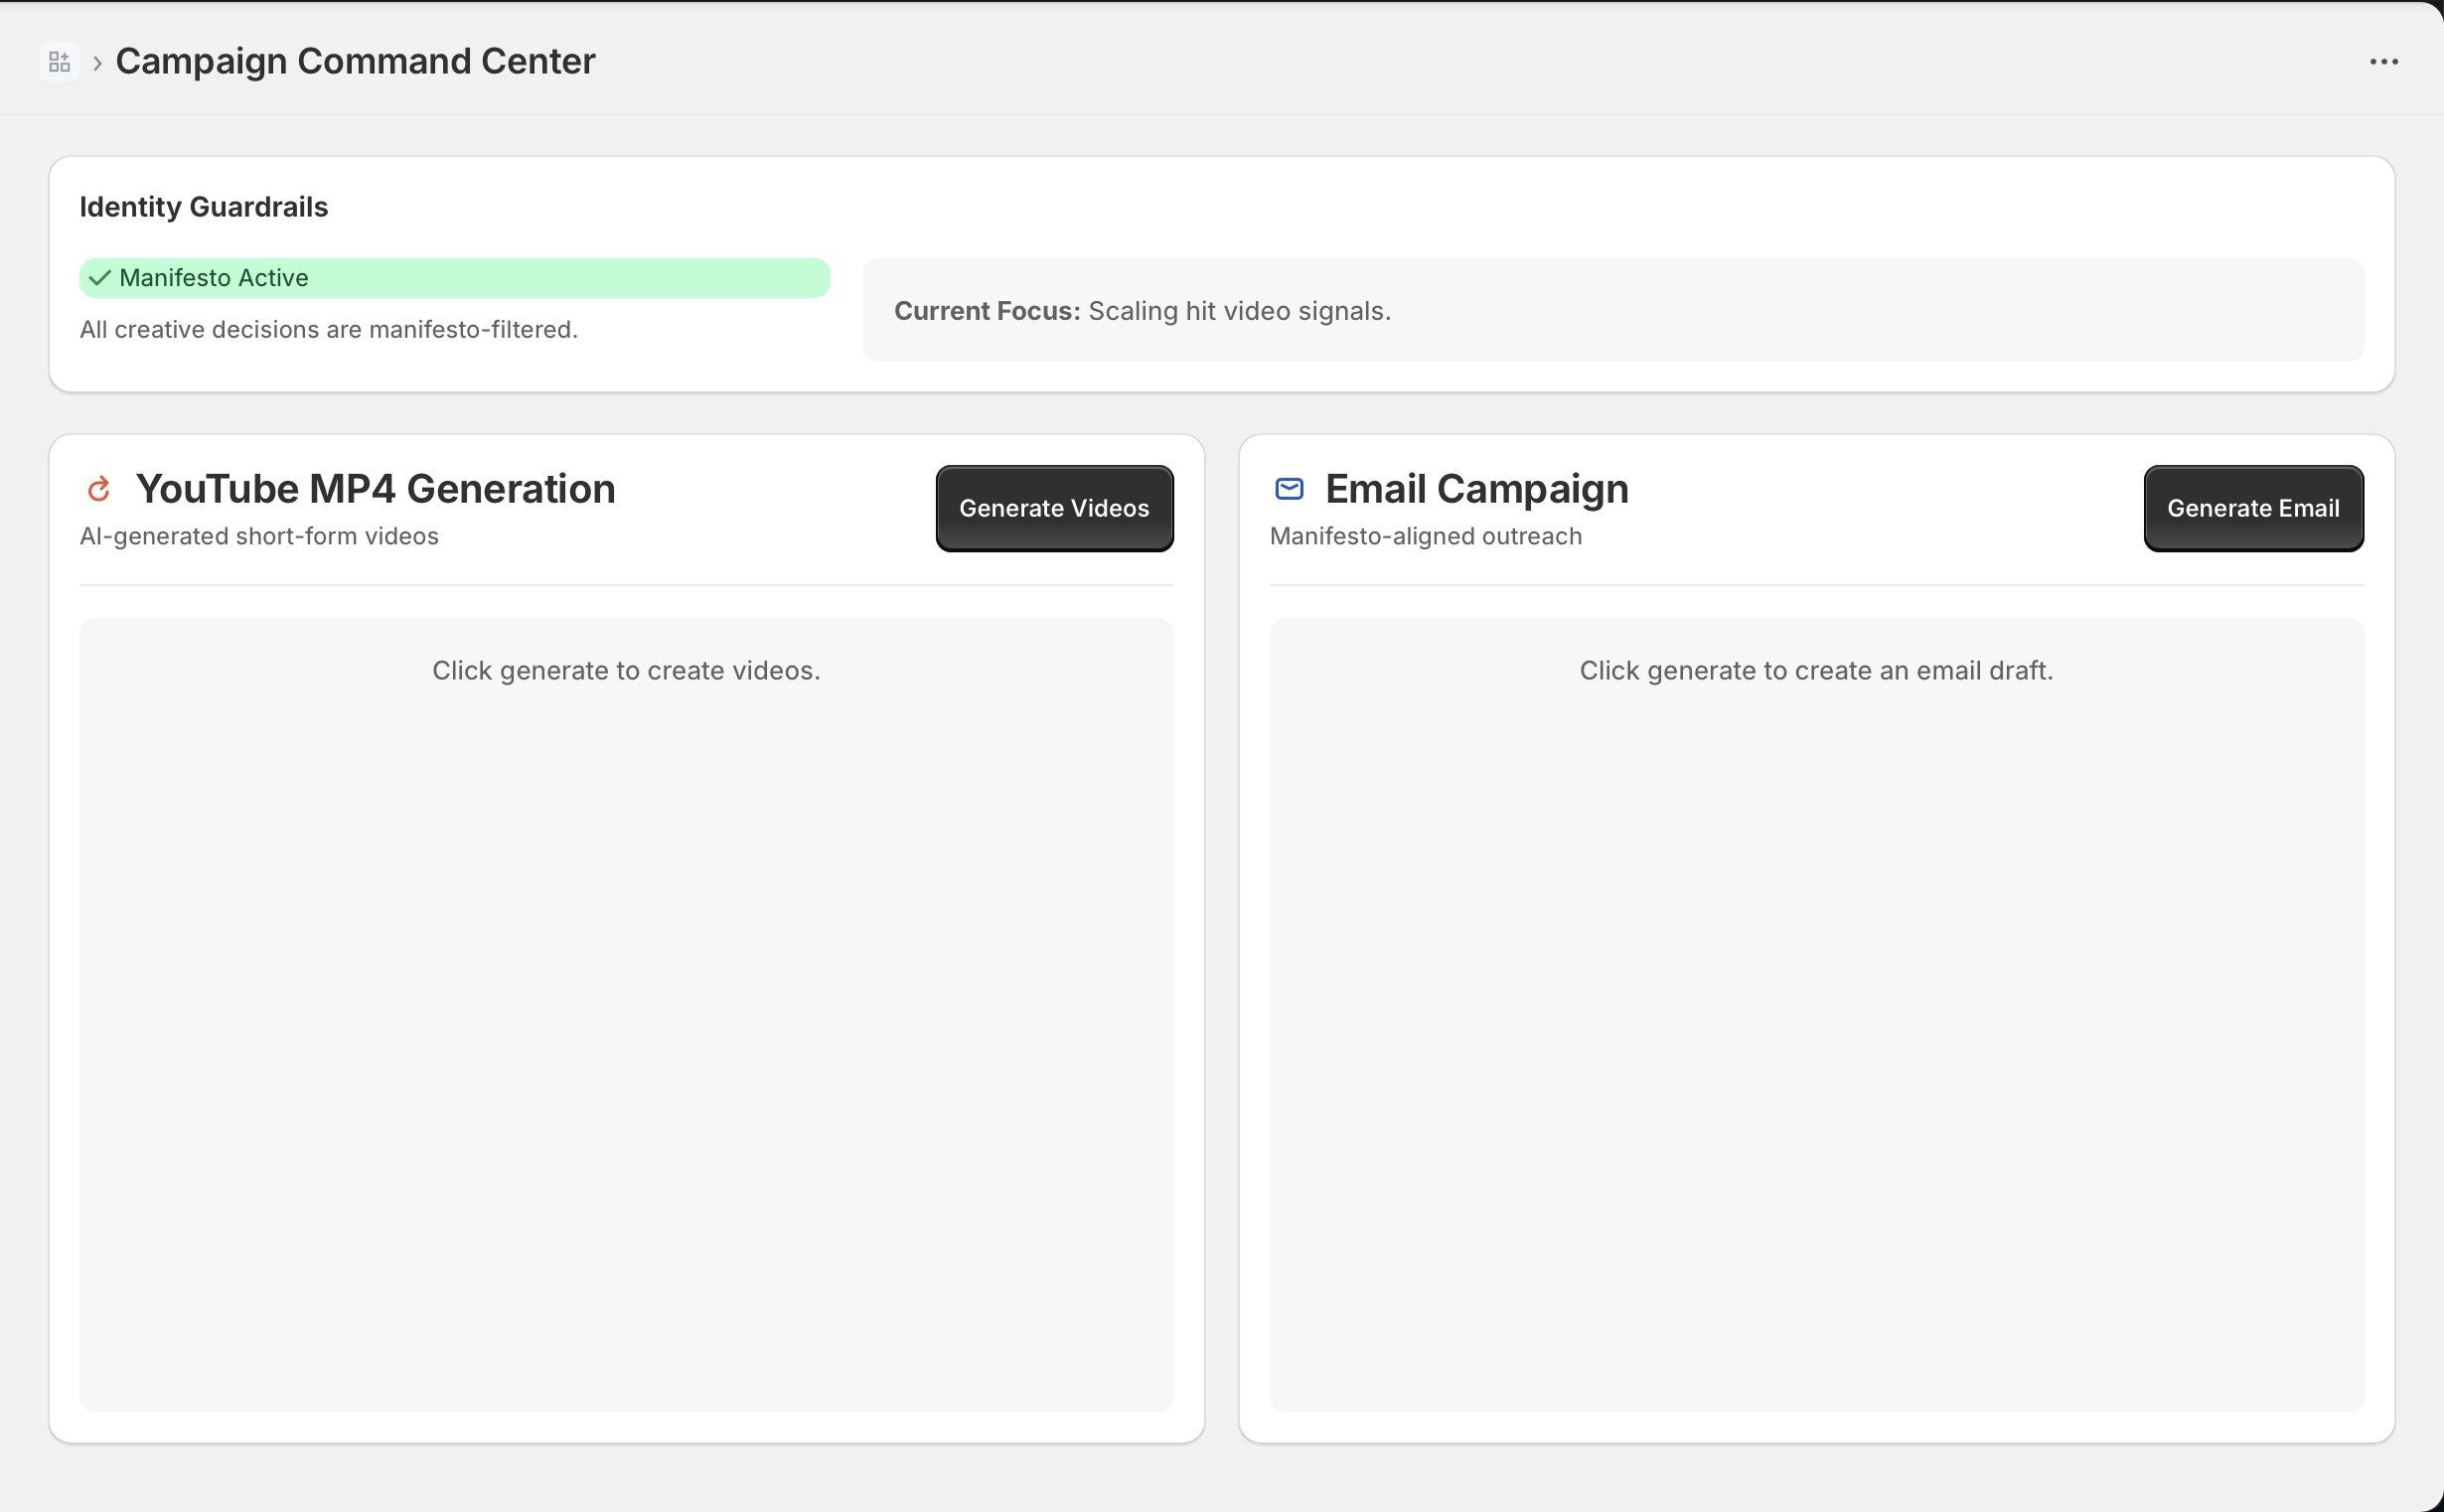Viewport: 2444px width, 1512px height.
Task: Click the red refresh icon beside YouTube heading
Action: click(98, 489)
